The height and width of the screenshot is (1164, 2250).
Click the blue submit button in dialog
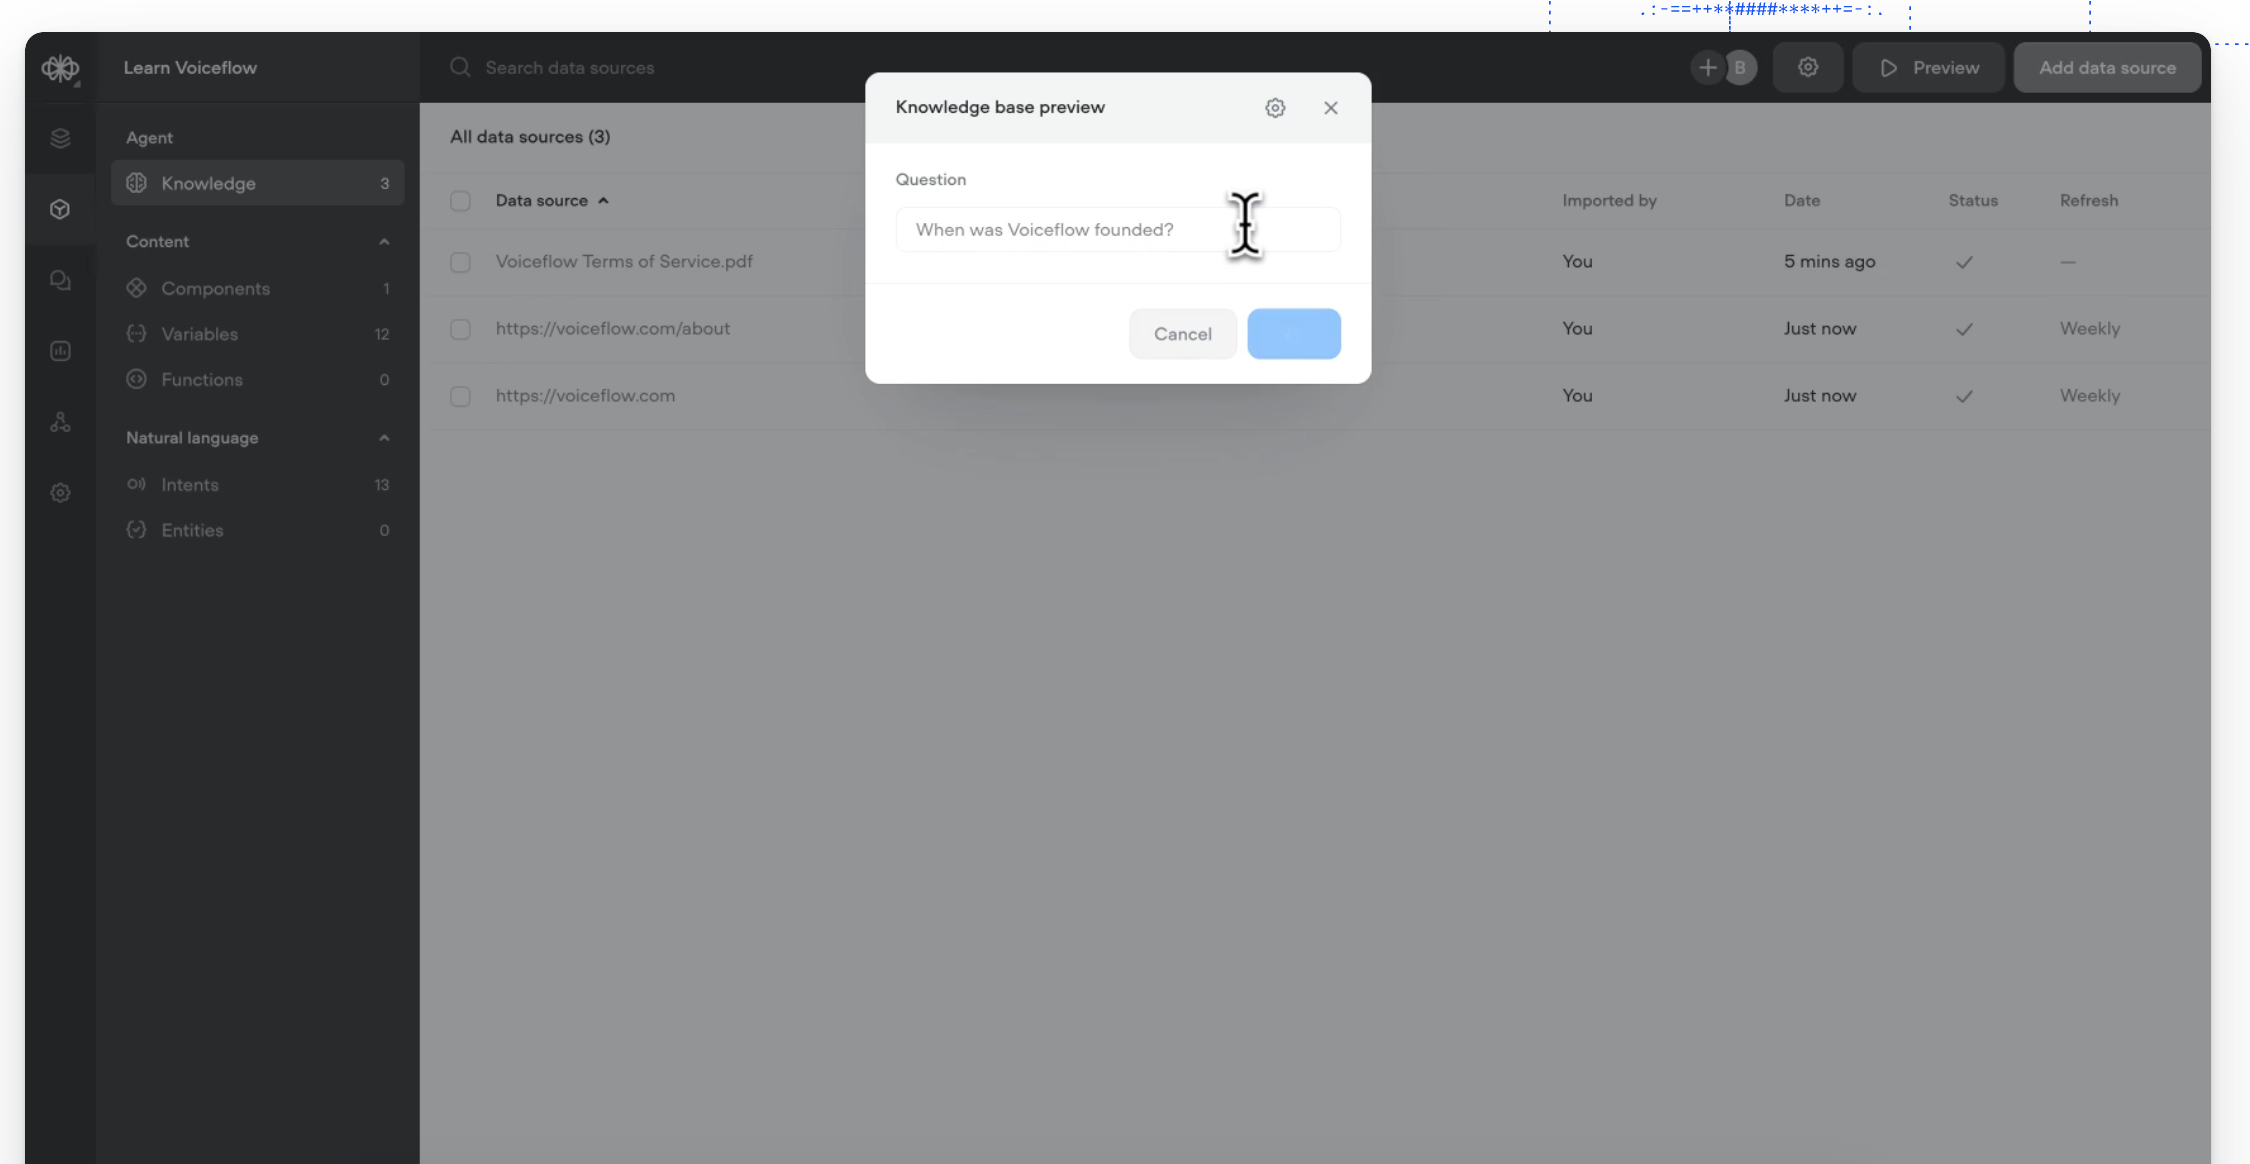click(1294, 334)
